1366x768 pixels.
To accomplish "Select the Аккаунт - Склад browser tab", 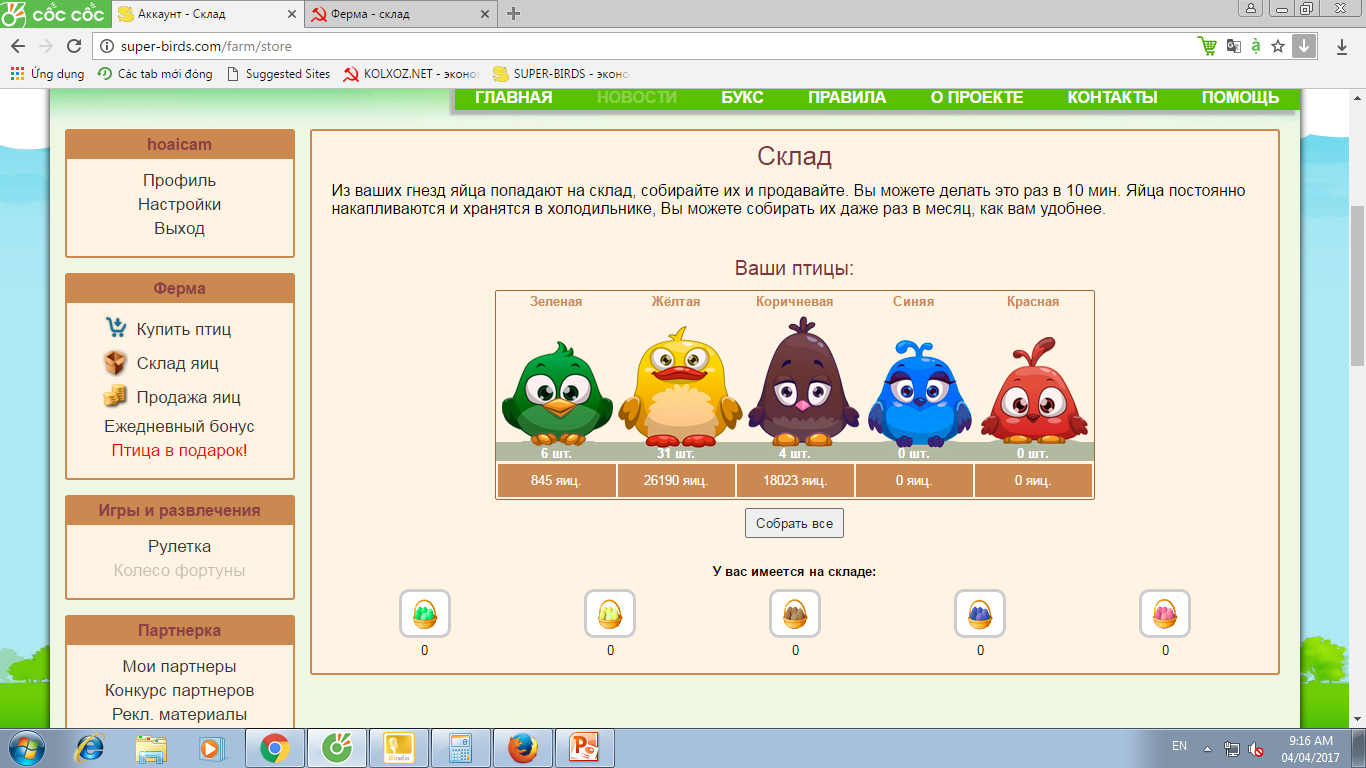I will click(x=207, y=14).
